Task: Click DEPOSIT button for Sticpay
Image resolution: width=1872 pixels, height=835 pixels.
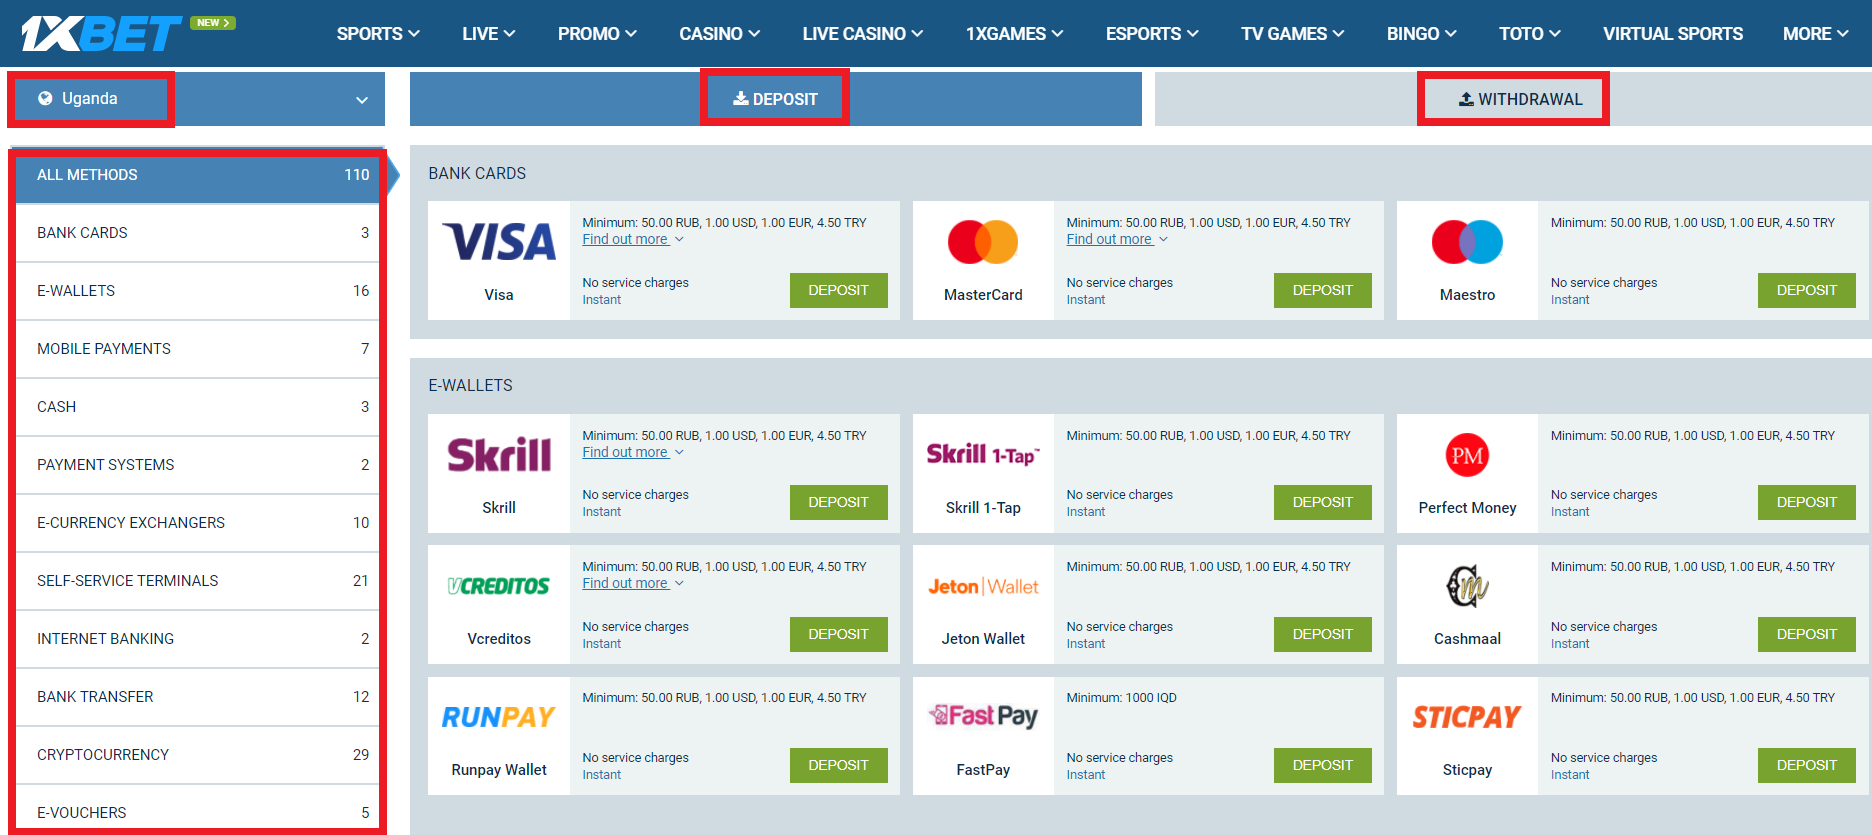Action: pos(1806,765)
